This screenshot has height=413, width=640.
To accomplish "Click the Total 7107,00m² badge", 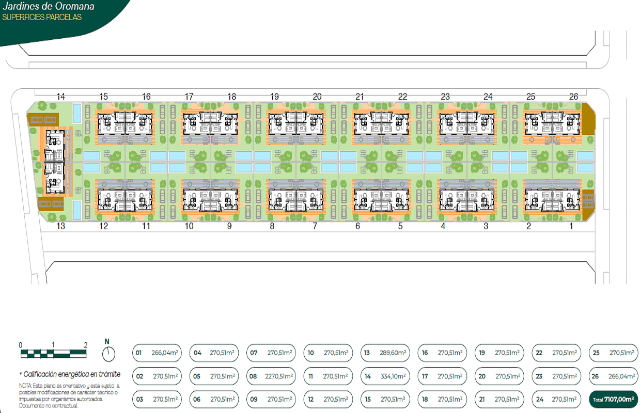I will click(x=611, y=400).
